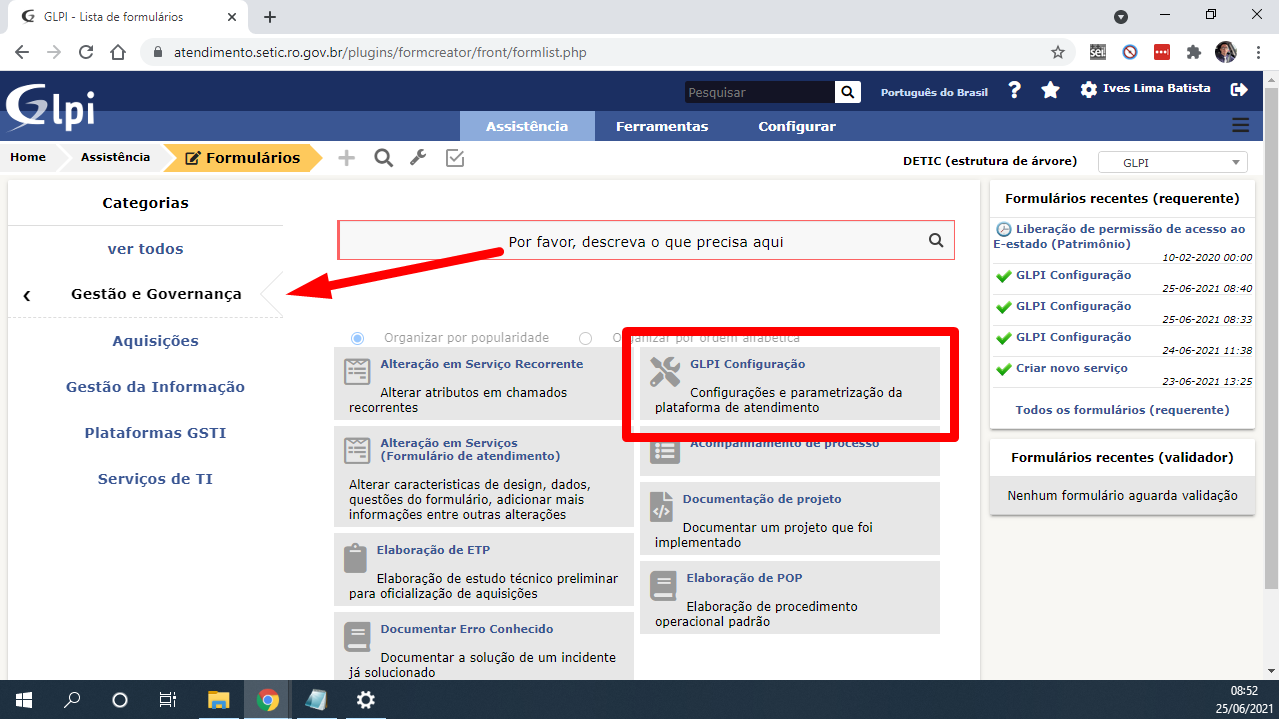Click the Documentar Erro Conhecido book icon

357,637
